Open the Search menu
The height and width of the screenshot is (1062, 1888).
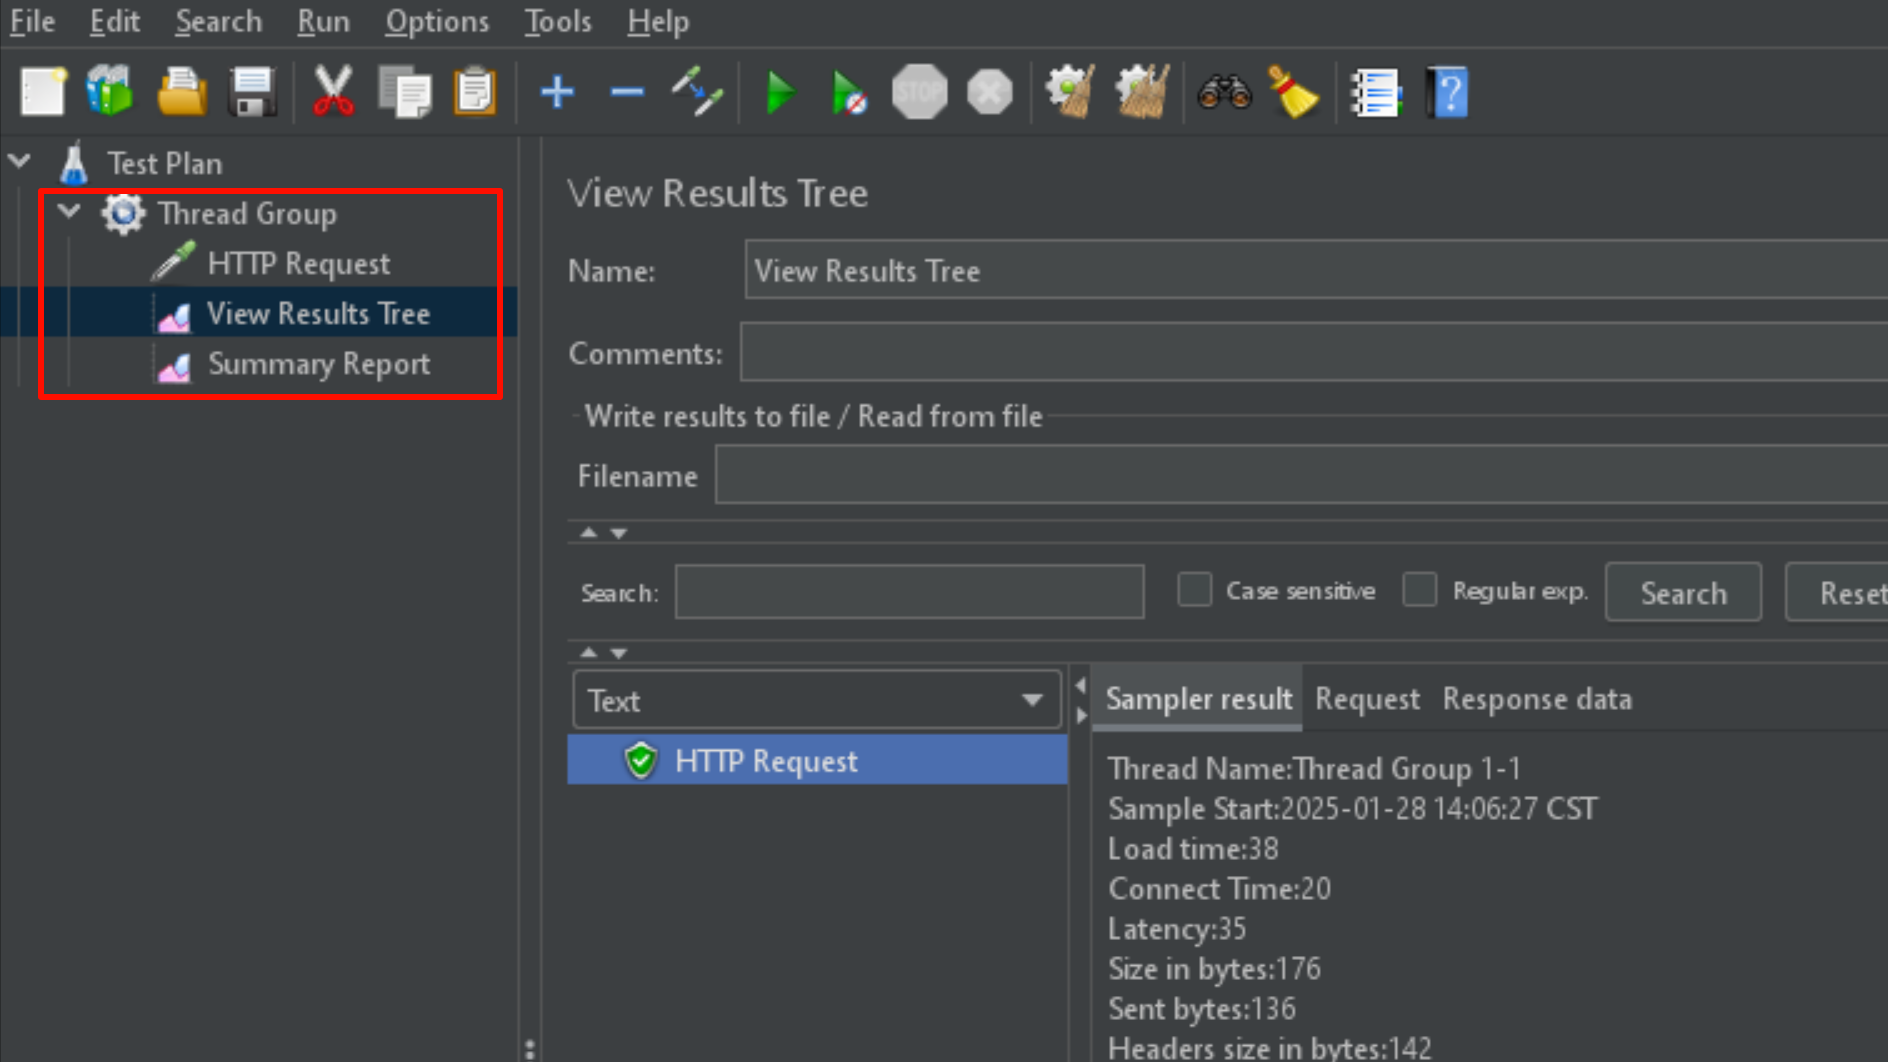click(x=218, y=21)
